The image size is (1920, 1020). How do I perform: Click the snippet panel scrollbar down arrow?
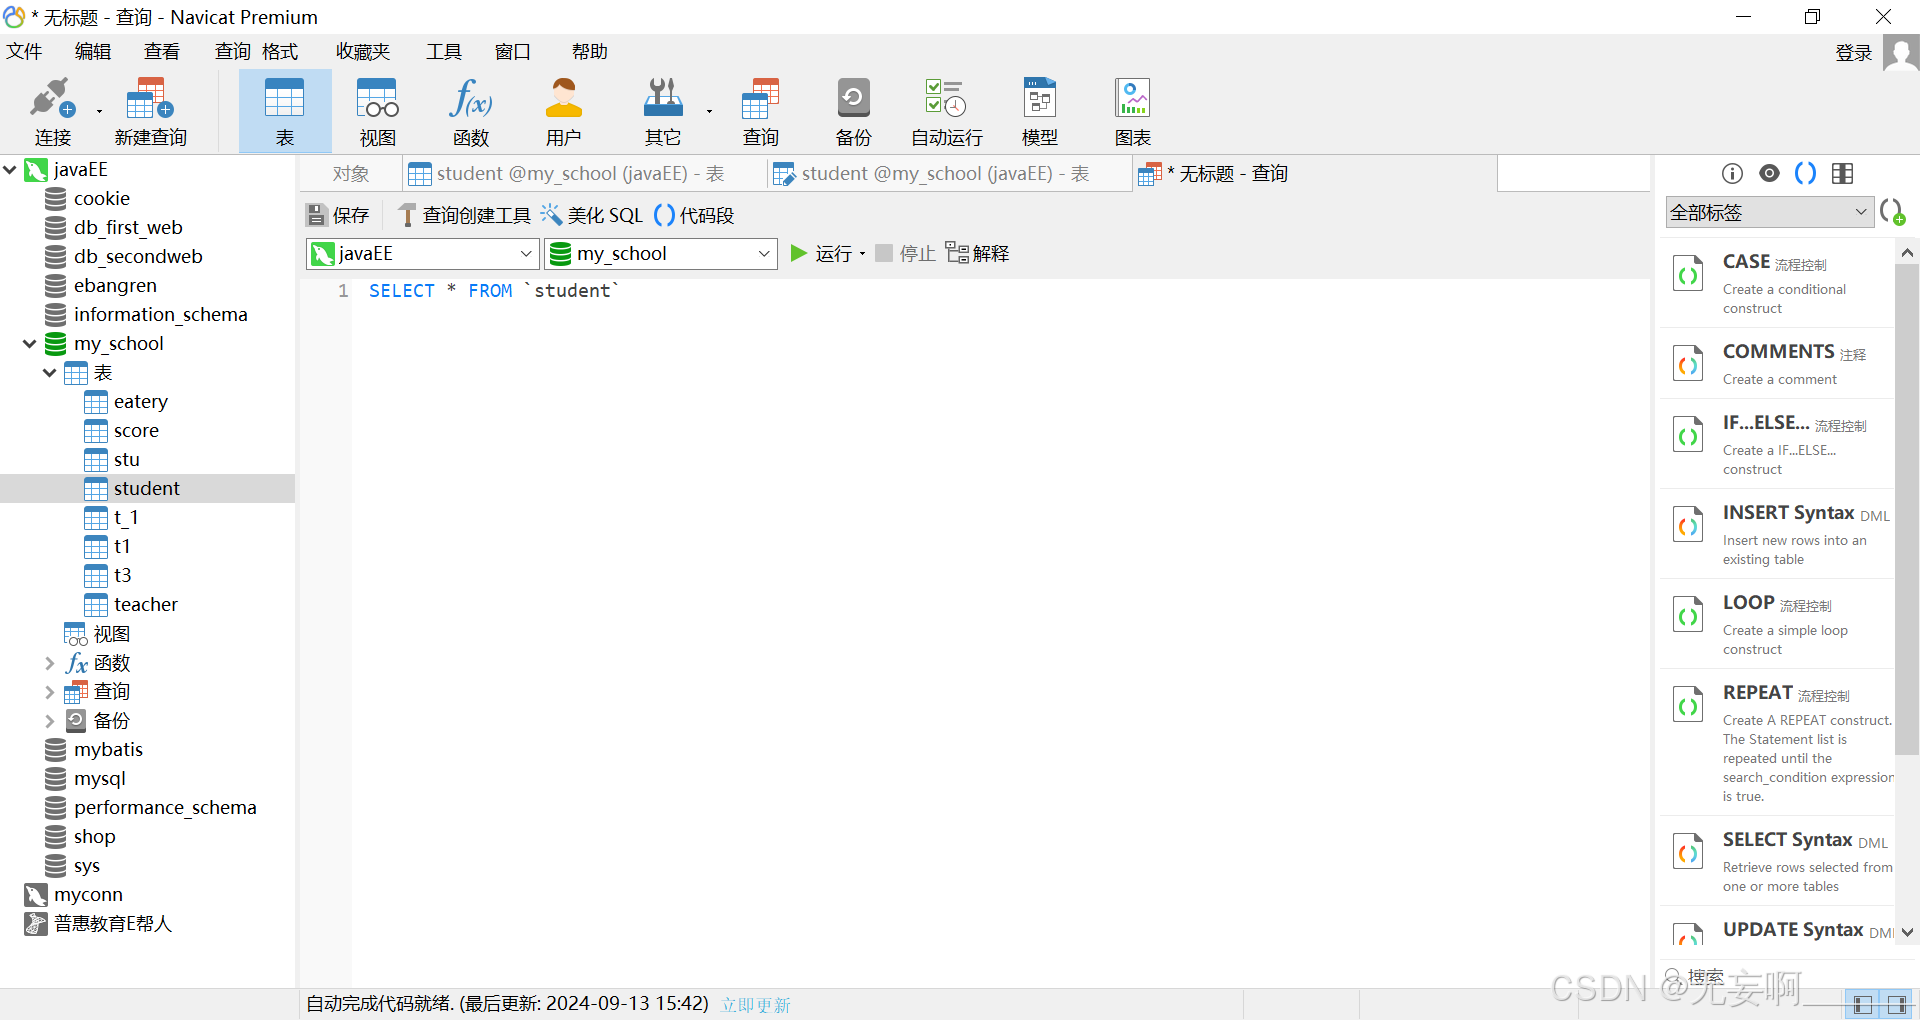pos(1907,932)
